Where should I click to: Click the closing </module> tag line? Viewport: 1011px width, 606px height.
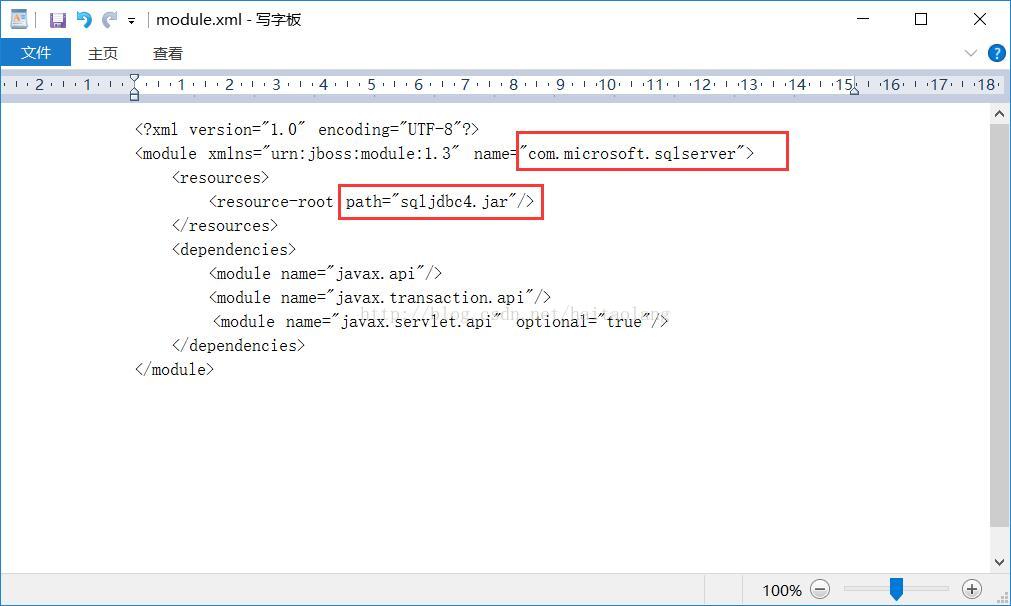pyautogui.click(x=174, y=369)
